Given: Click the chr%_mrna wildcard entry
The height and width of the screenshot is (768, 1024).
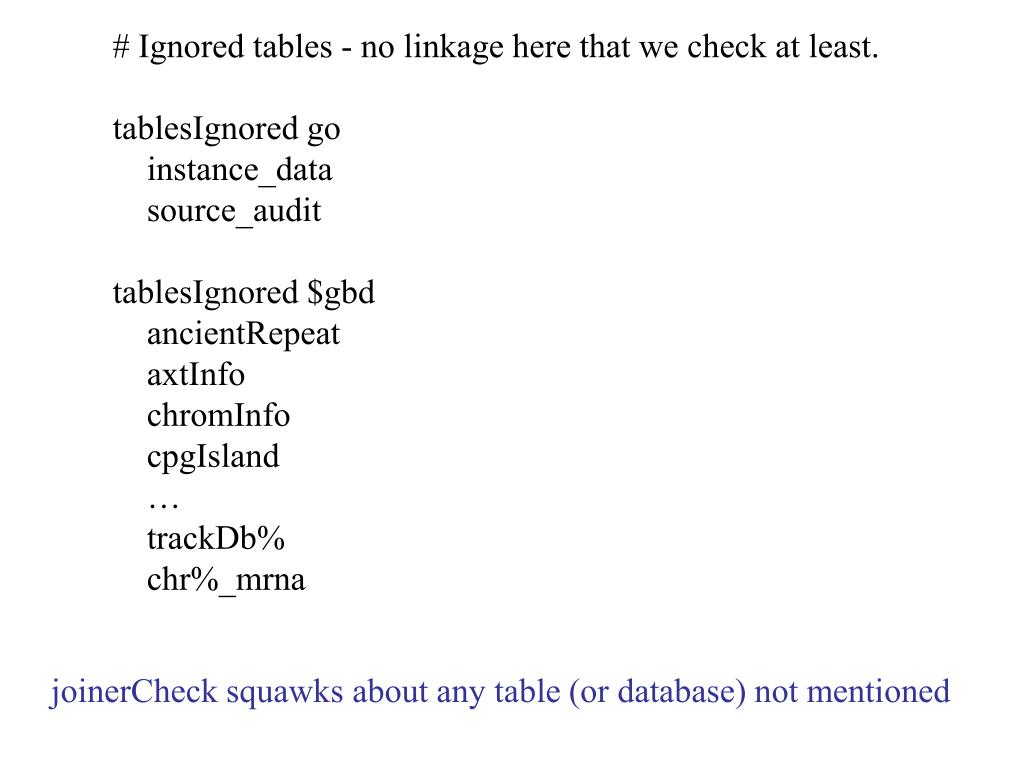Looking at the screenshot, I should [x=226, y=580].
